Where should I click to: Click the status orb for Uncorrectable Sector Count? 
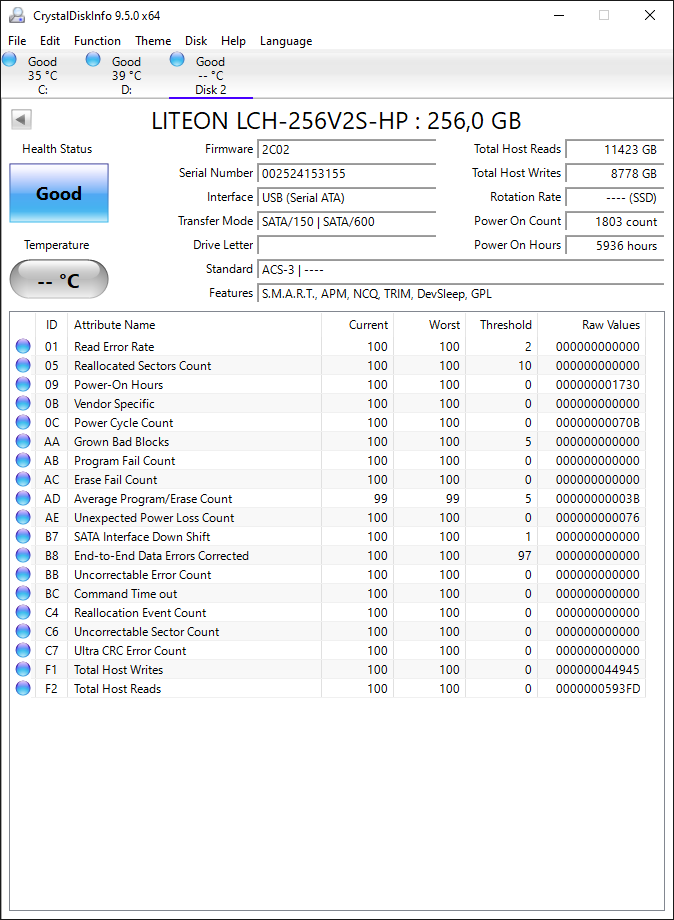click(23, 631)
